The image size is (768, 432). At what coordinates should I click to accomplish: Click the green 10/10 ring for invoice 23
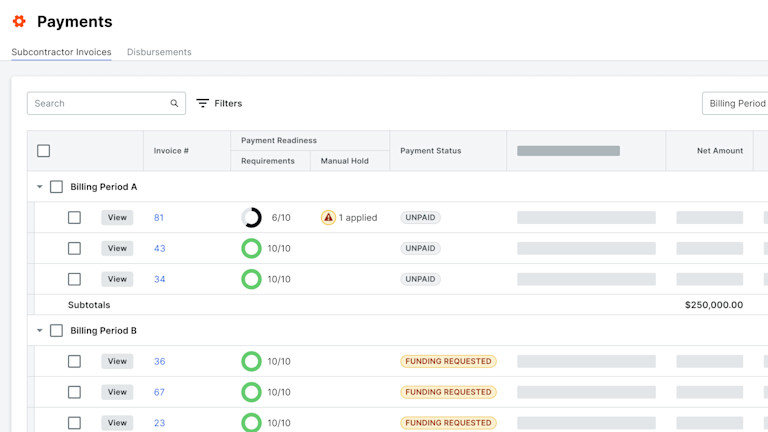pos(251,423)
